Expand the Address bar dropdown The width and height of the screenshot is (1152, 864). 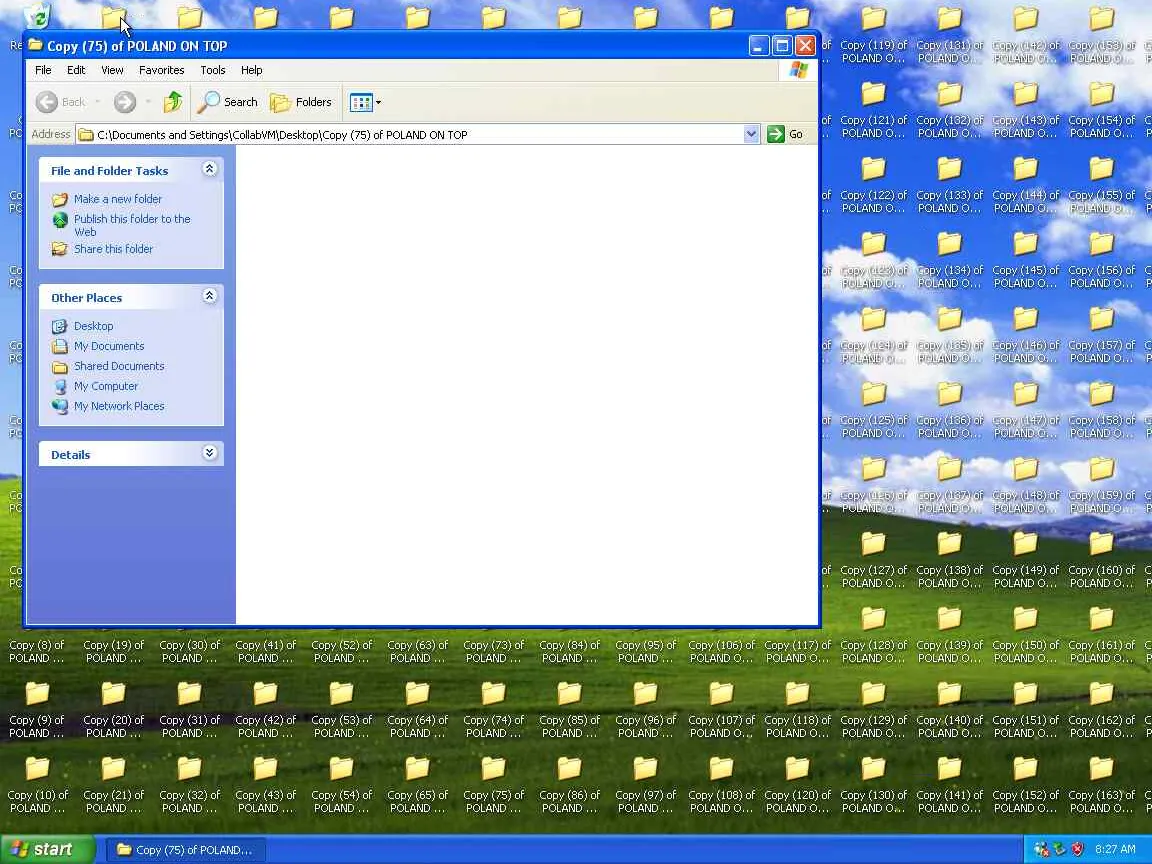(x=751, y=134)
